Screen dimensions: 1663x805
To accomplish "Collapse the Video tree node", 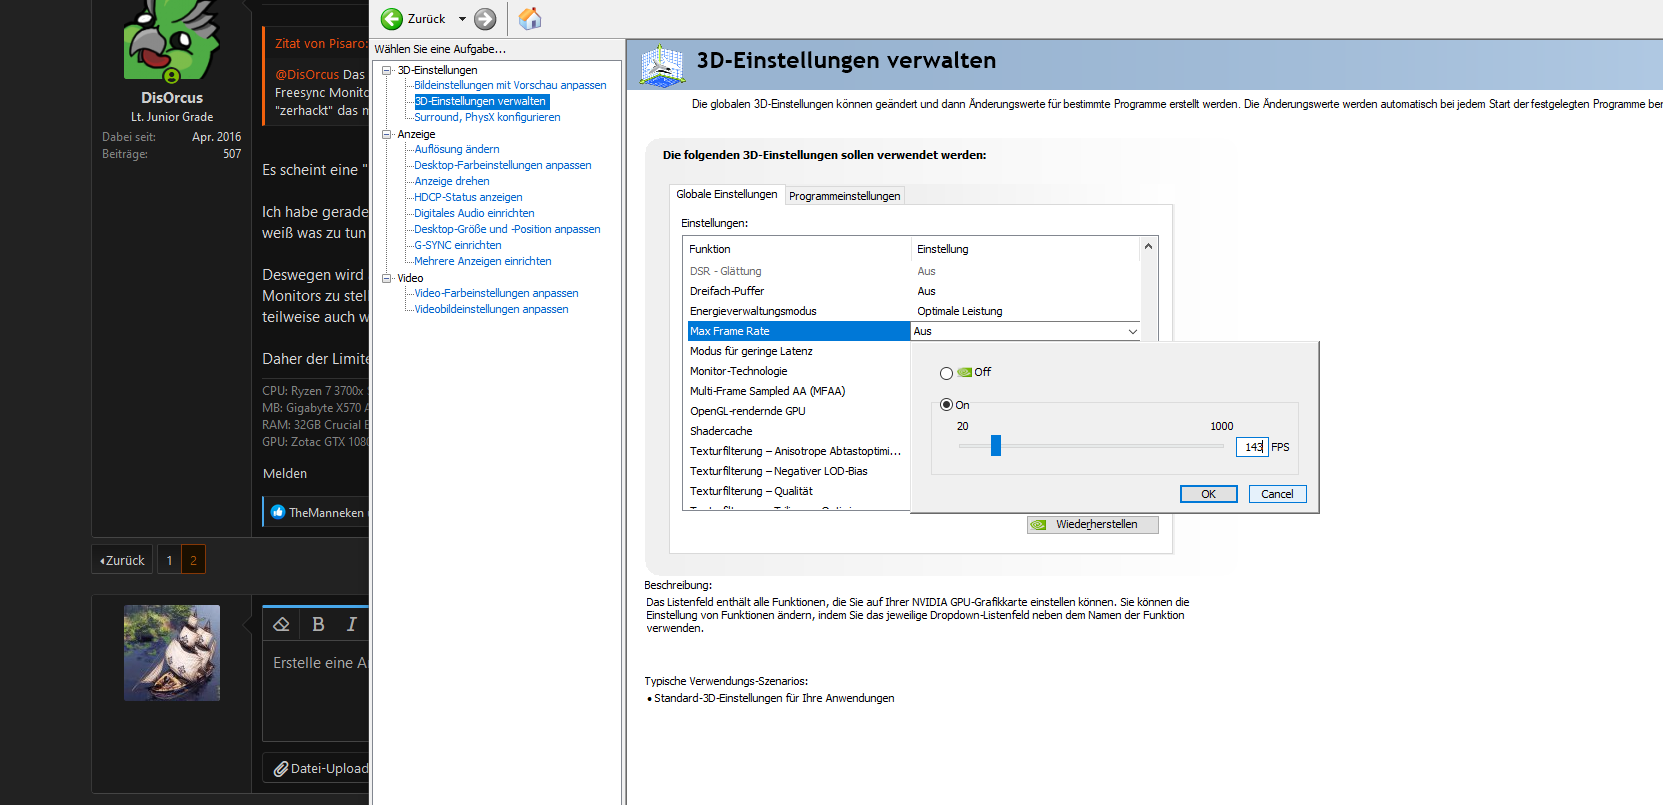I will pos(387,278).
